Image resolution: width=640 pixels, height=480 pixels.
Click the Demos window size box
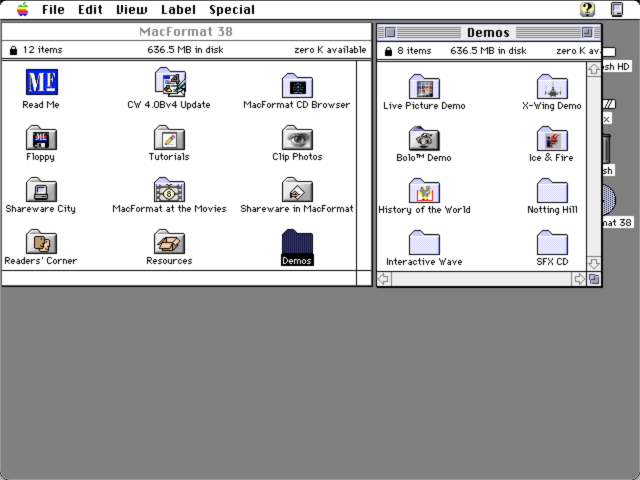tap(594, 279)
